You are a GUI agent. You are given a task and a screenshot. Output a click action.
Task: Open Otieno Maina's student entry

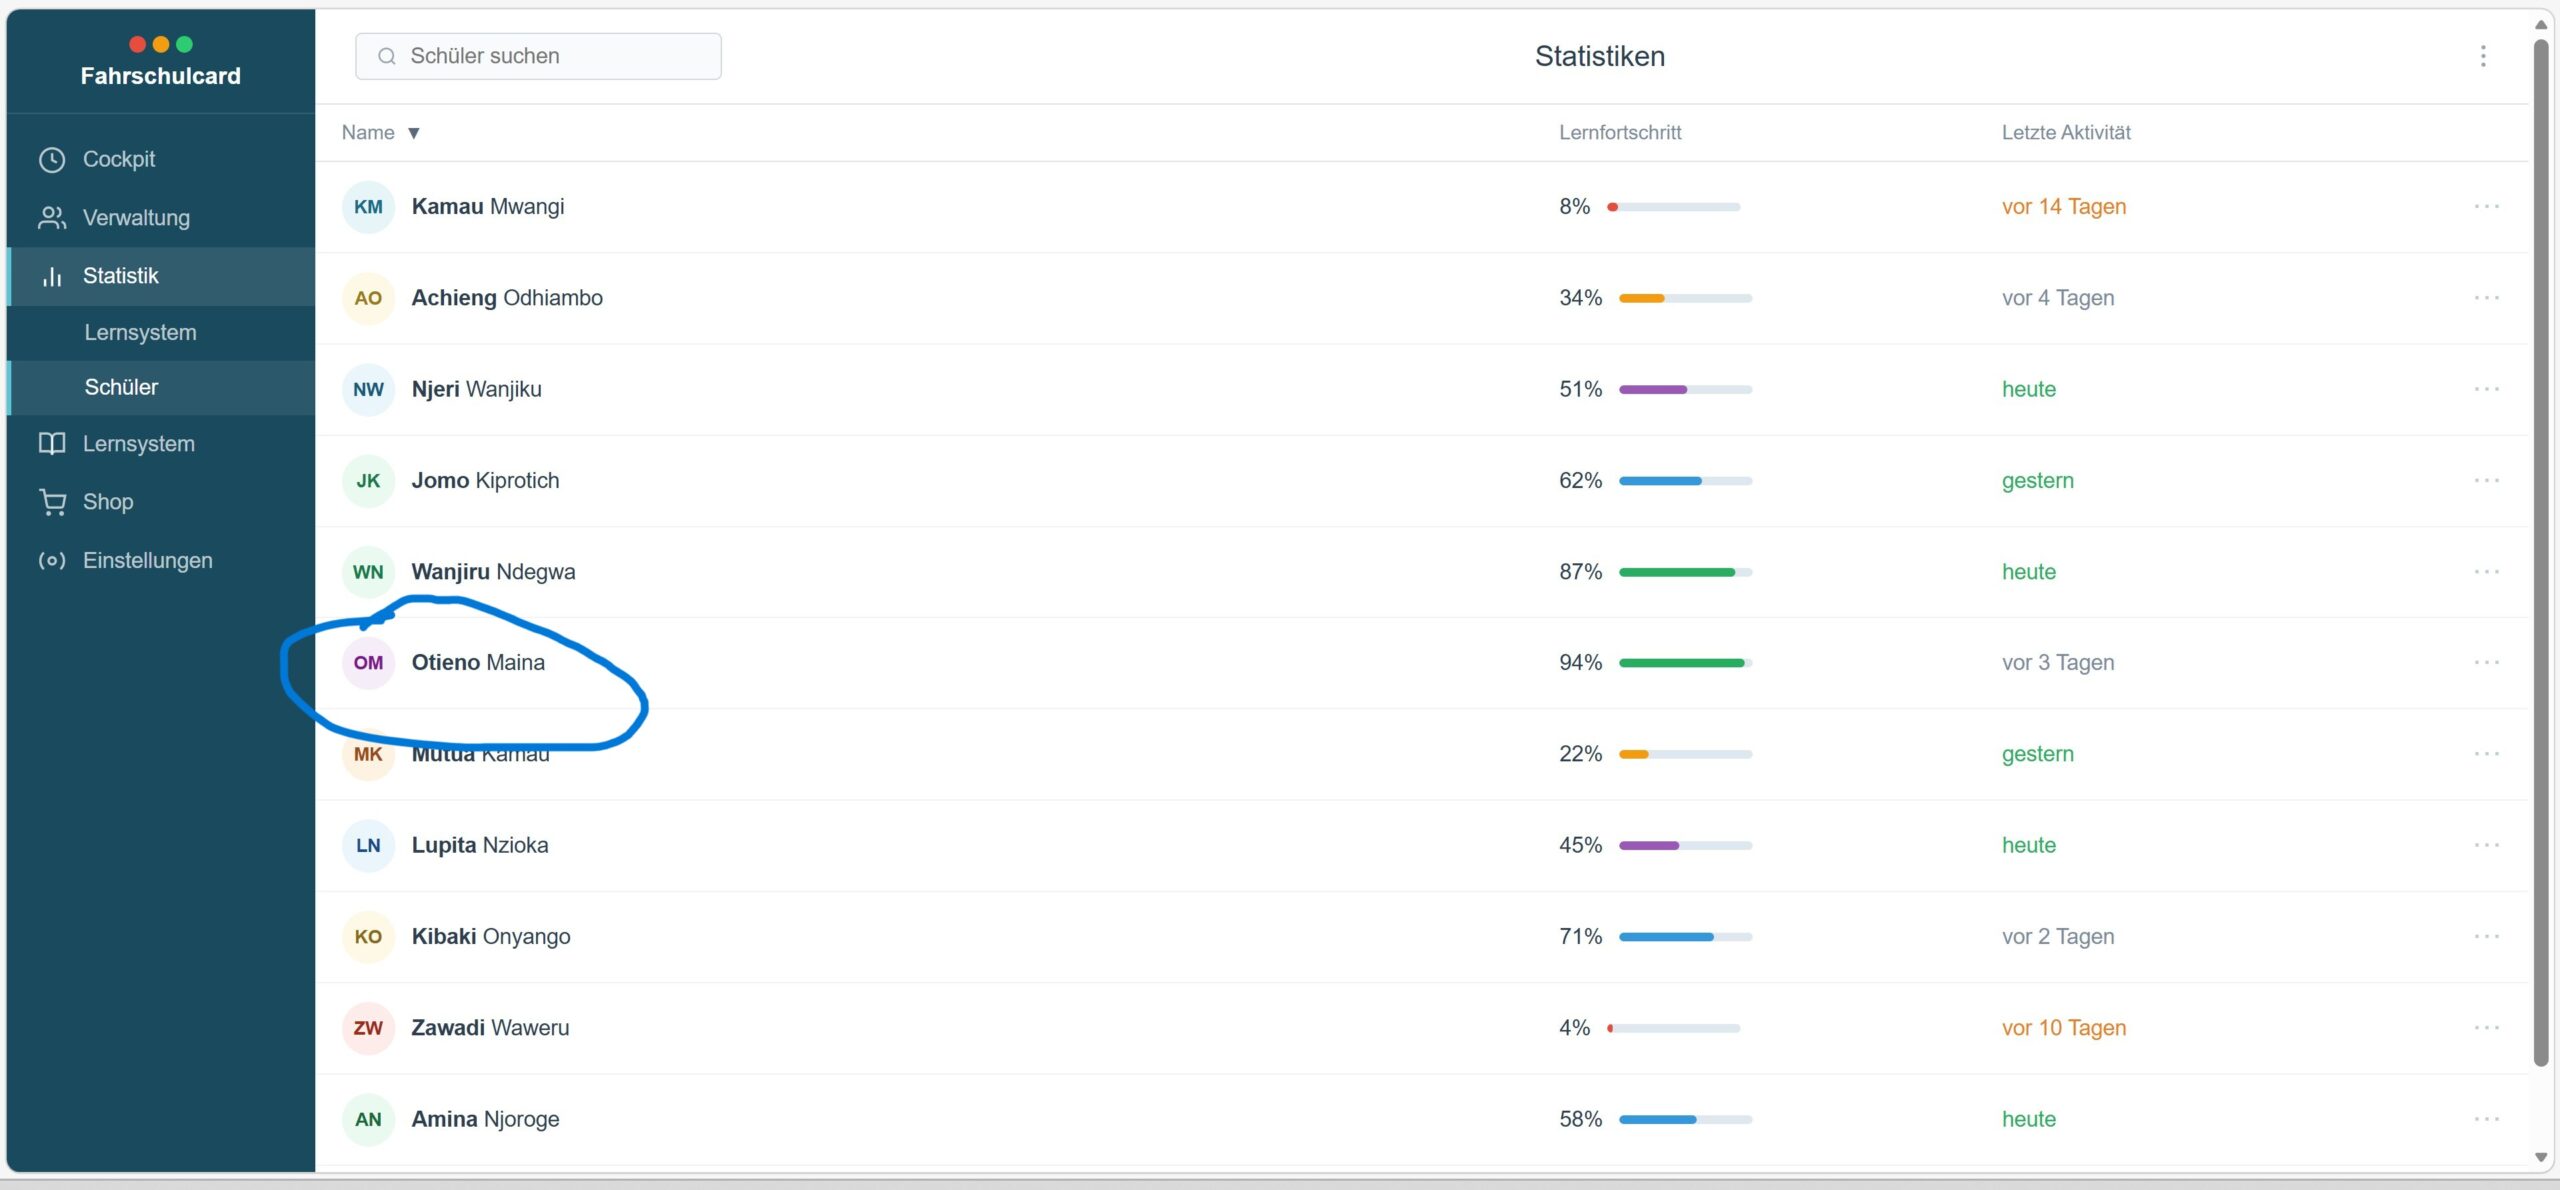tap(478, 663)
